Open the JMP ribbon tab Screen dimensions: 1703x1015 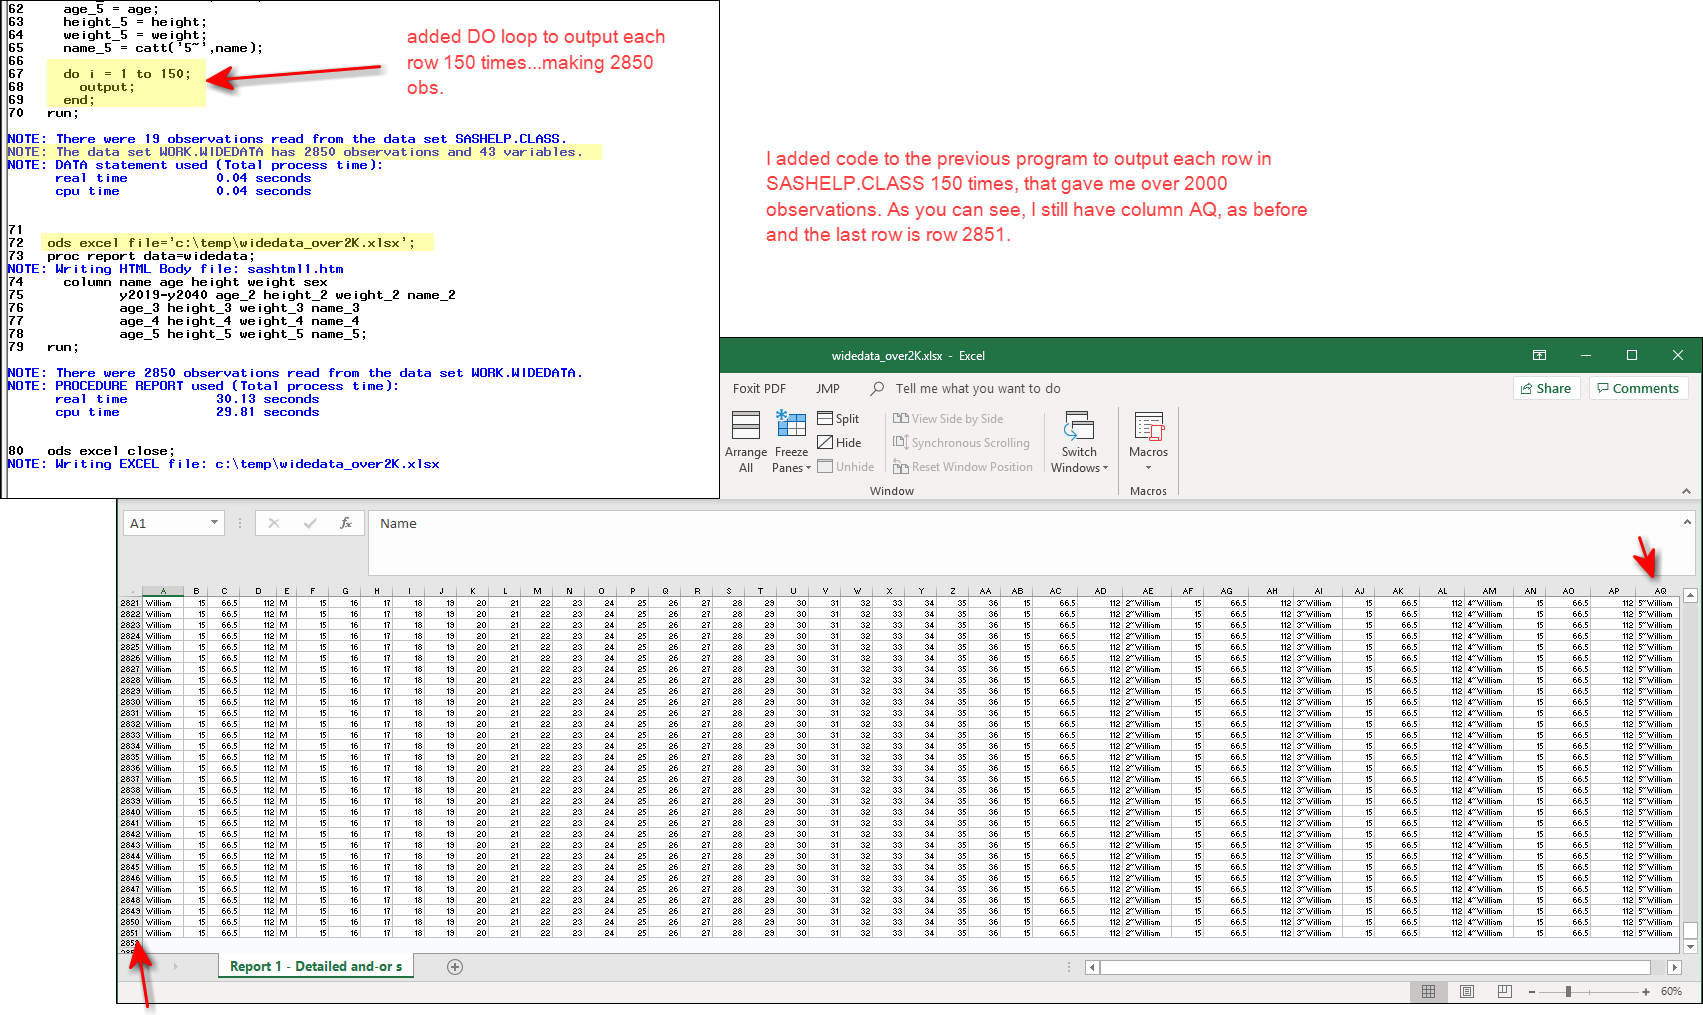click(x=827, y=388)
